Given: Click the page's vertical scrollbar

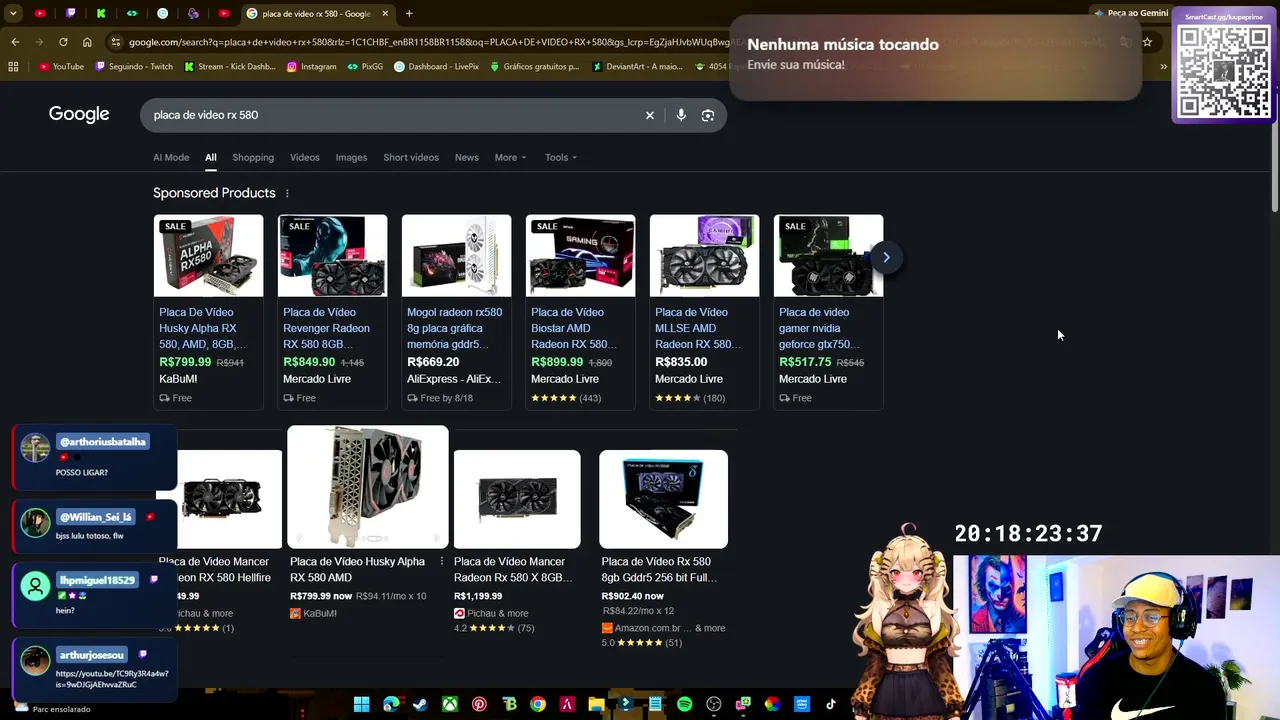Looking at the screenshot, I should (1274, 150).
